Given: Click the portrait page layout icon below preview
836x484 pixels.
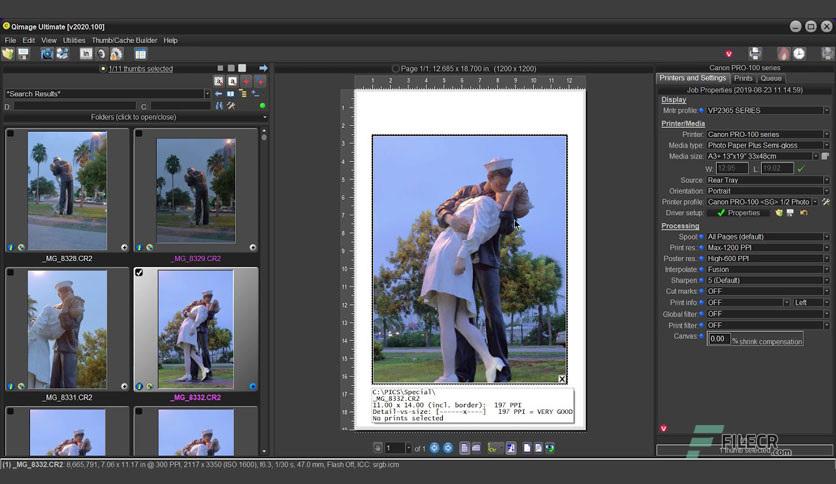Looking at the screenshot, I should point(464,448).
